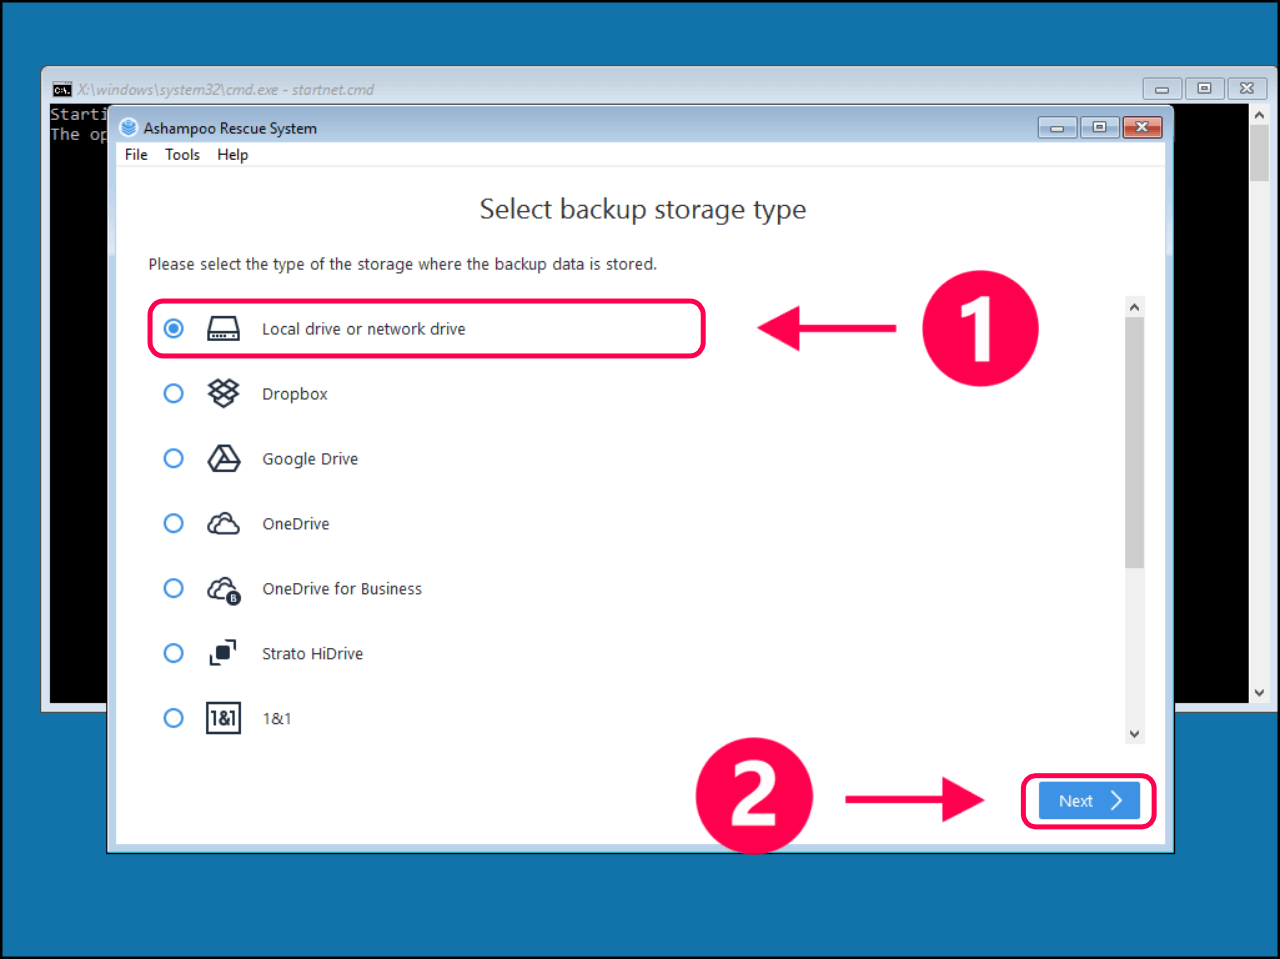Click the 'OneDrive for Business' label text
The width and height of the screenshot is (1280, 959).
[342, 589]
